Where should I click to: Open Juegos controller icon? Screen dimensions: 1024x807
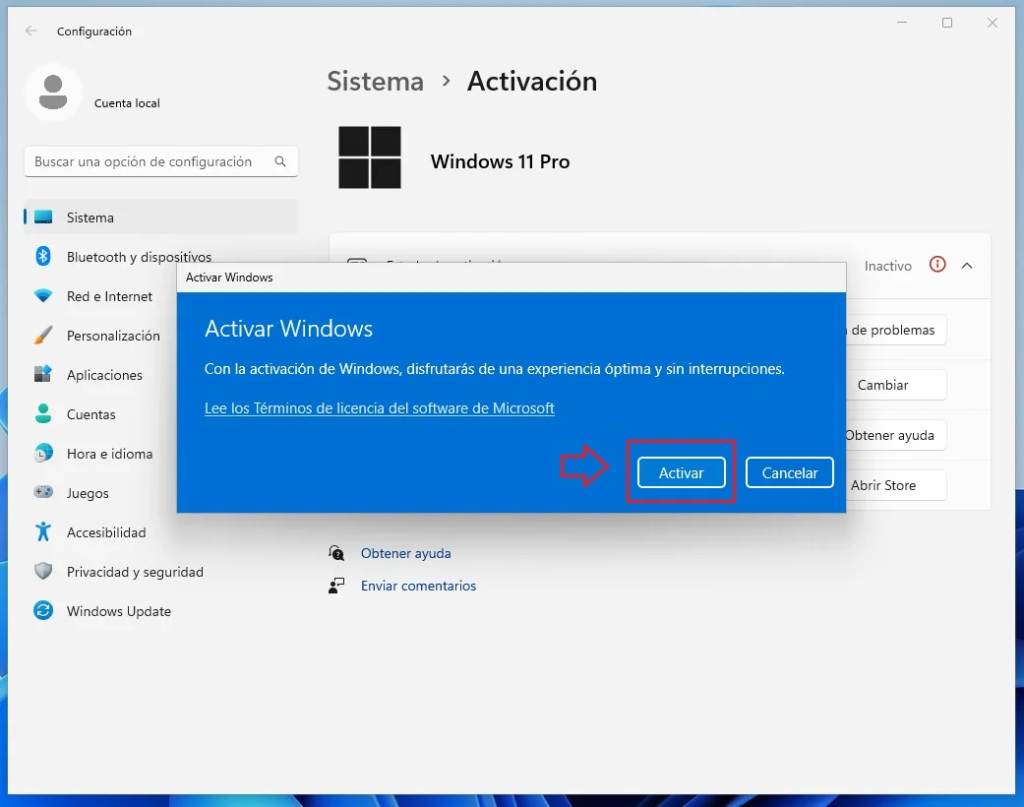(43, 492)
